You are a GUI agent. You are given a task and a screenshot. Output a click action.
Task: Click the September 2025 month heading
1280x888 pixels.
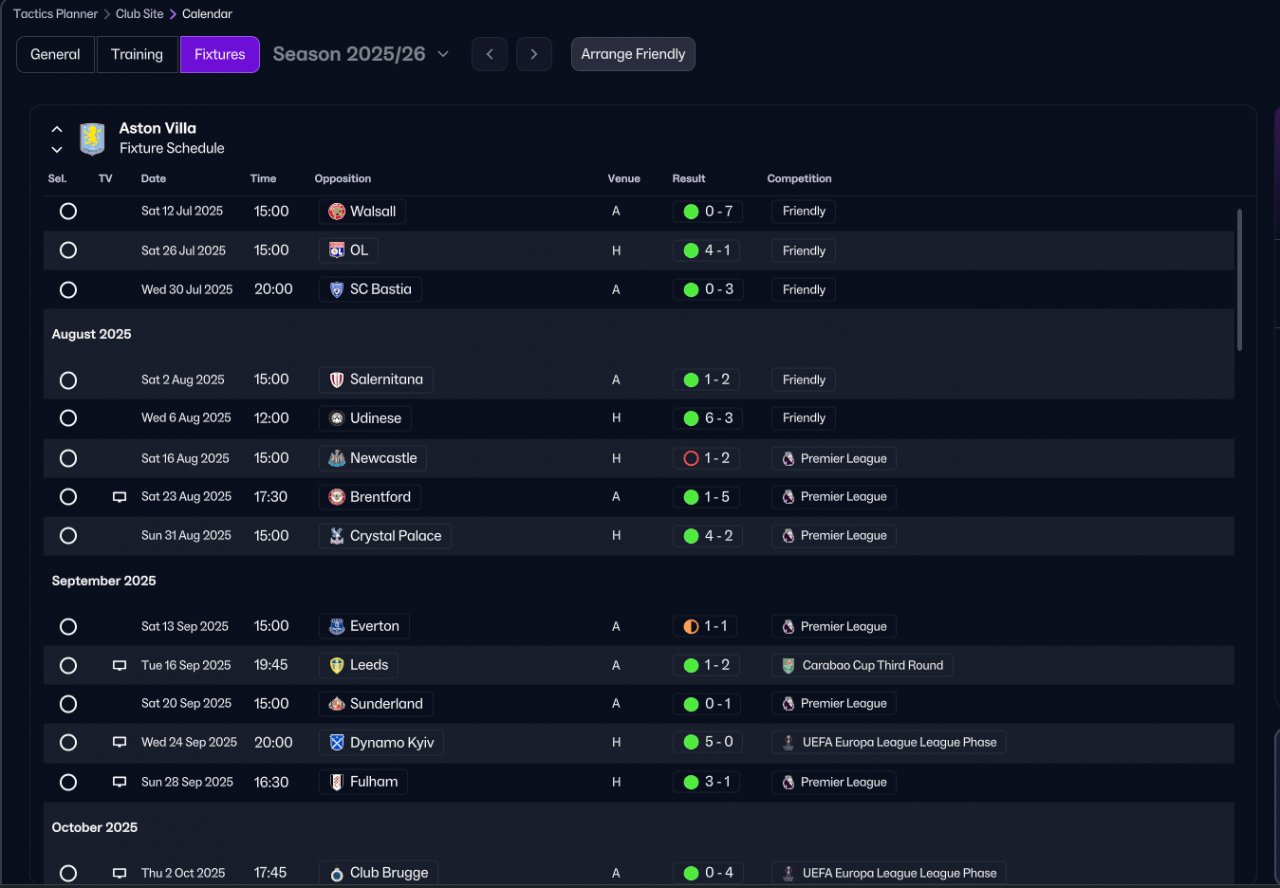coord(104,581)
